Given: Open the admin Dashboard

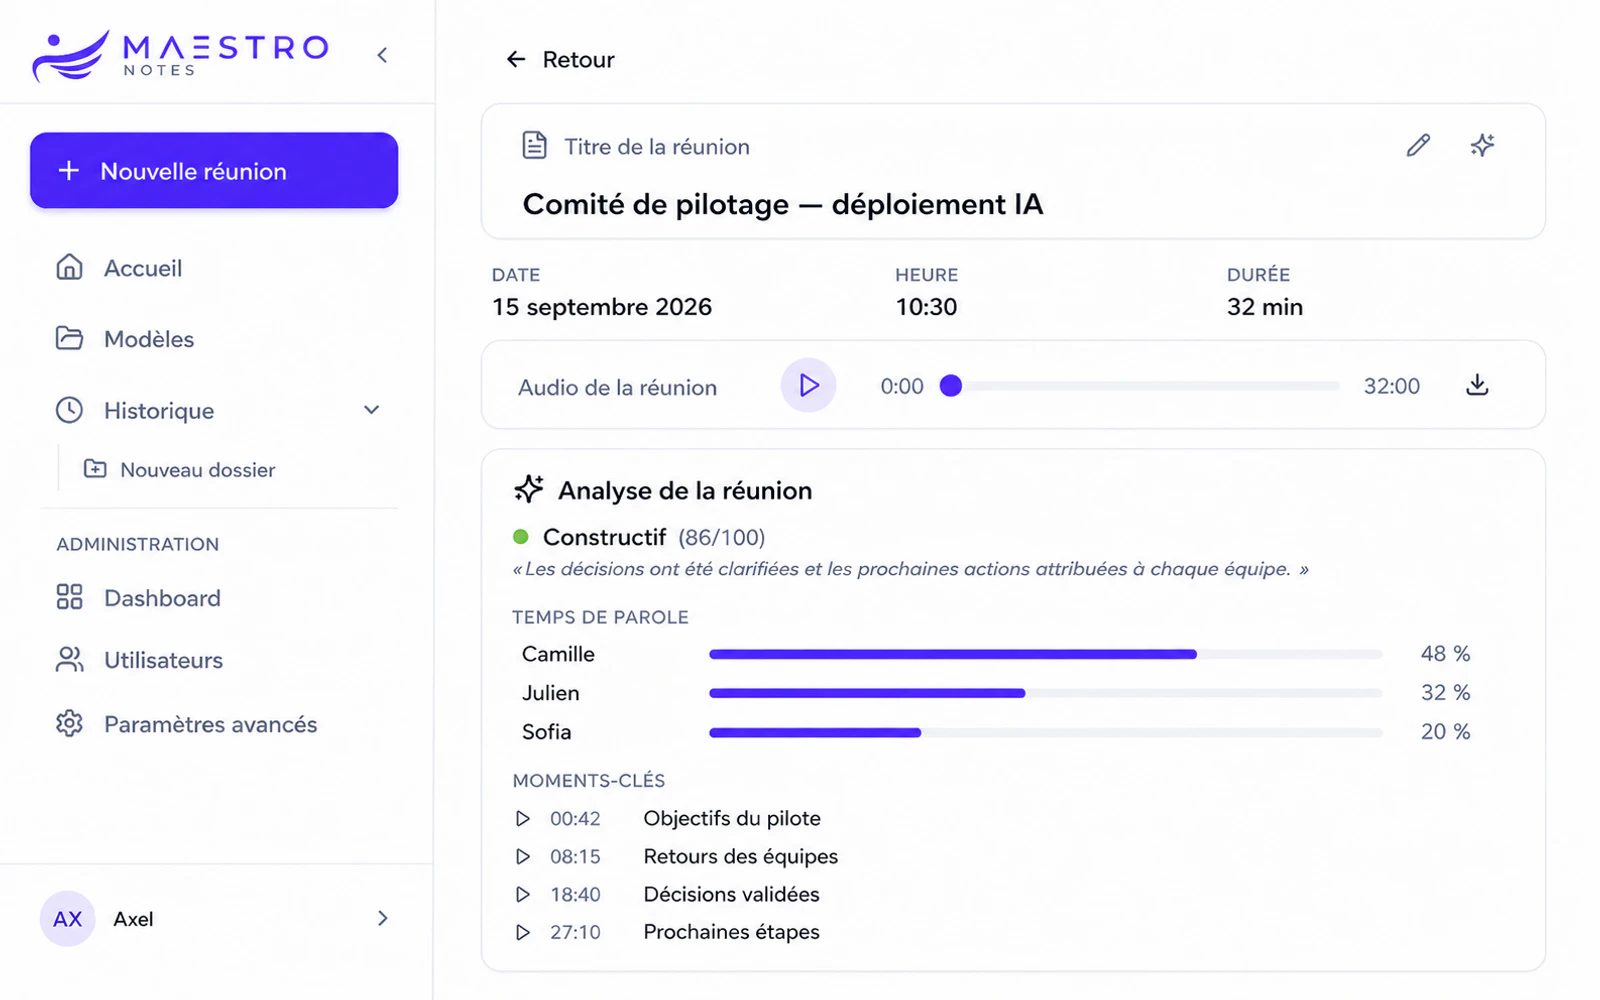Looking at the screenshot, I should 138,598.
